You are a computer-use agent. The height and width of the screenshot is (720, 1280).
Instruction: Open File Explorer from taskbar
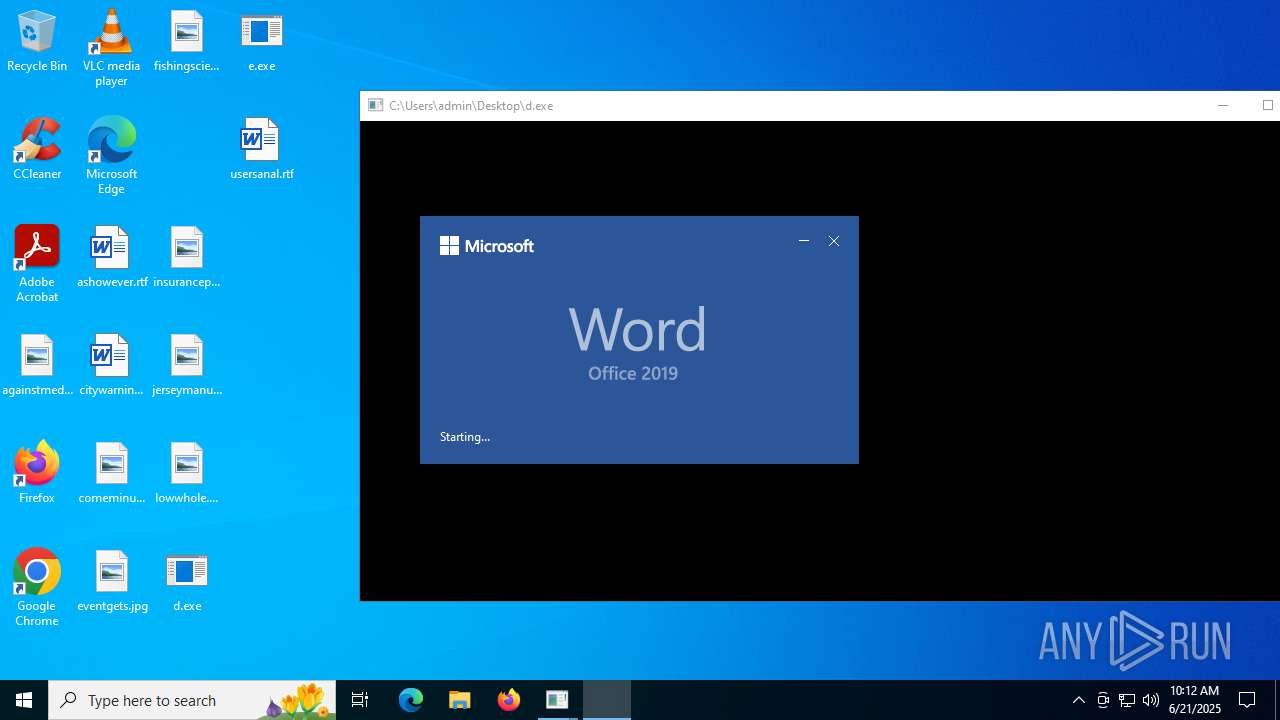coord(459,700)
